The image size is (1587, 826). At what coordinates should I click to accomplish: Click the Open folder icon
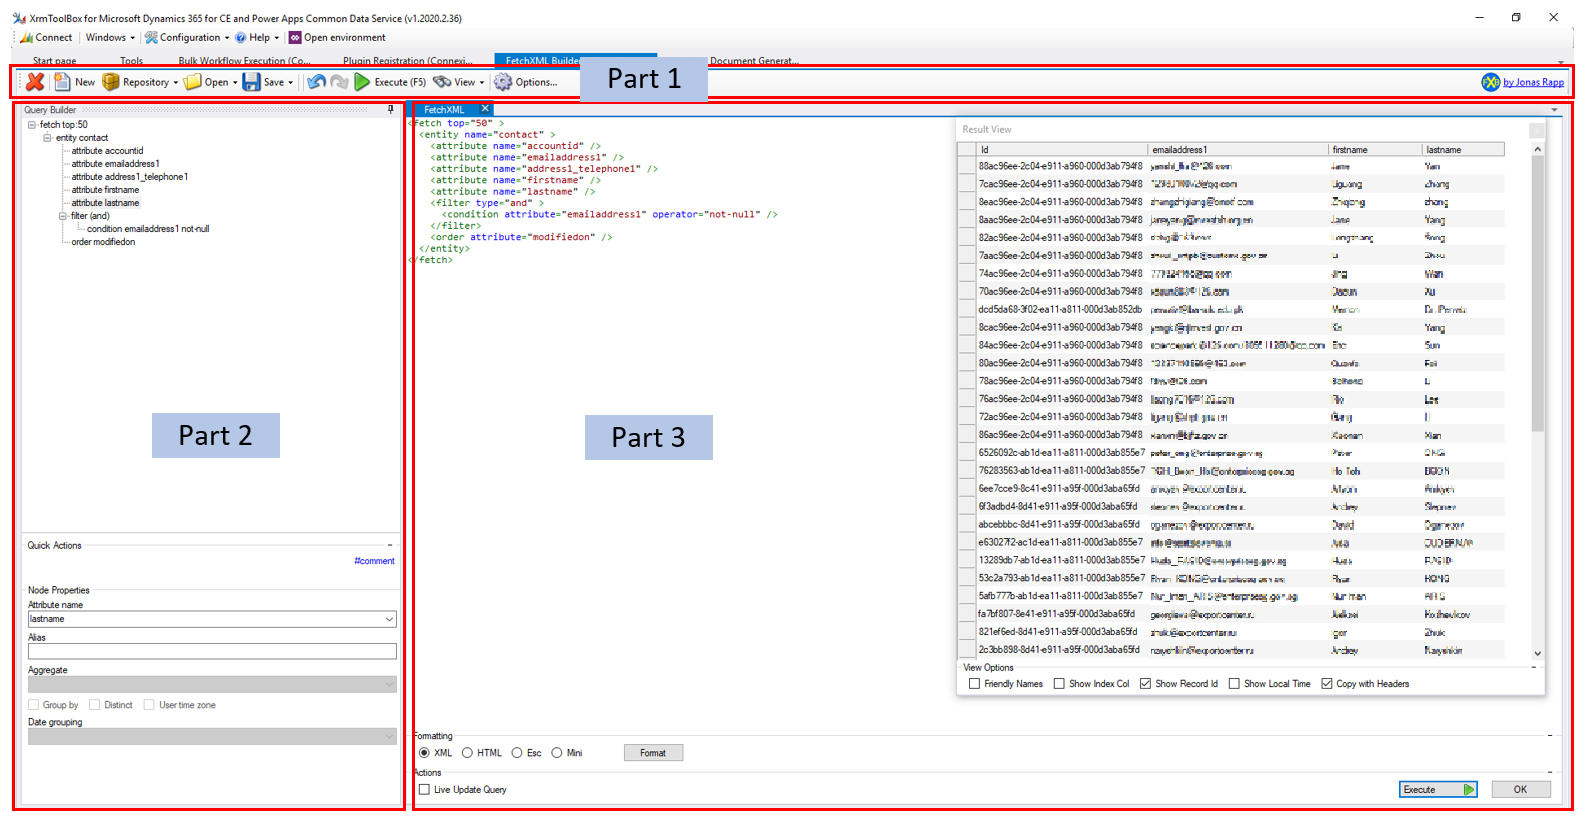[x=192, y=82]
